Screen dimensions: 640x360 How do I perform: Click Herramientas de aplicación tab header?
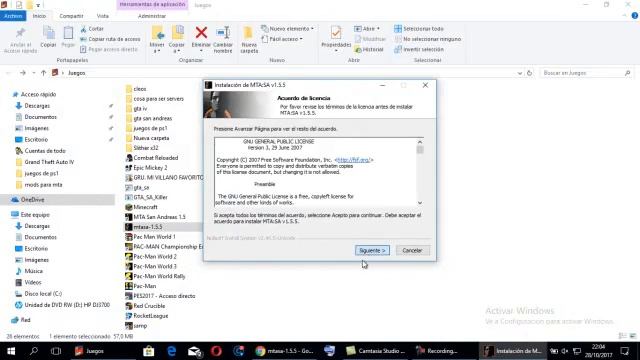(x=152, y=4)
